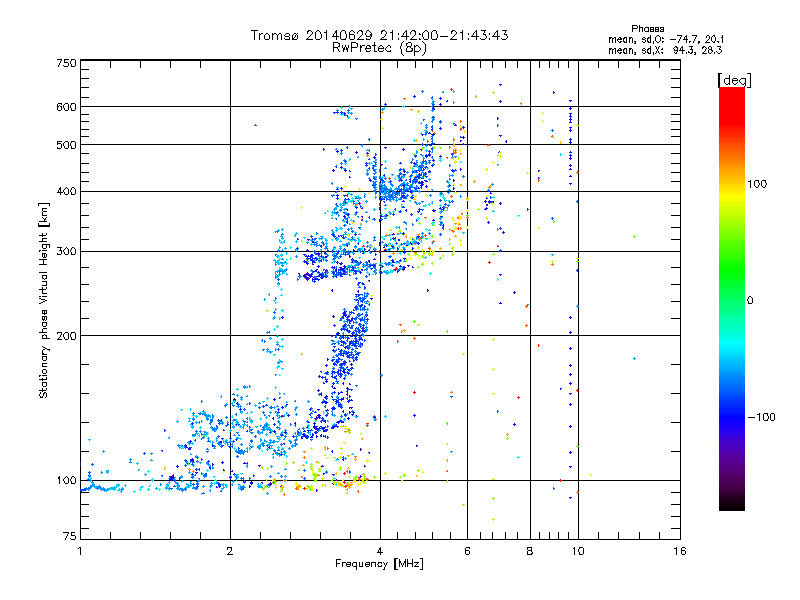Click the x-axis tick label "8"
This screenshot has height=600, width=800.
[530, 551]
